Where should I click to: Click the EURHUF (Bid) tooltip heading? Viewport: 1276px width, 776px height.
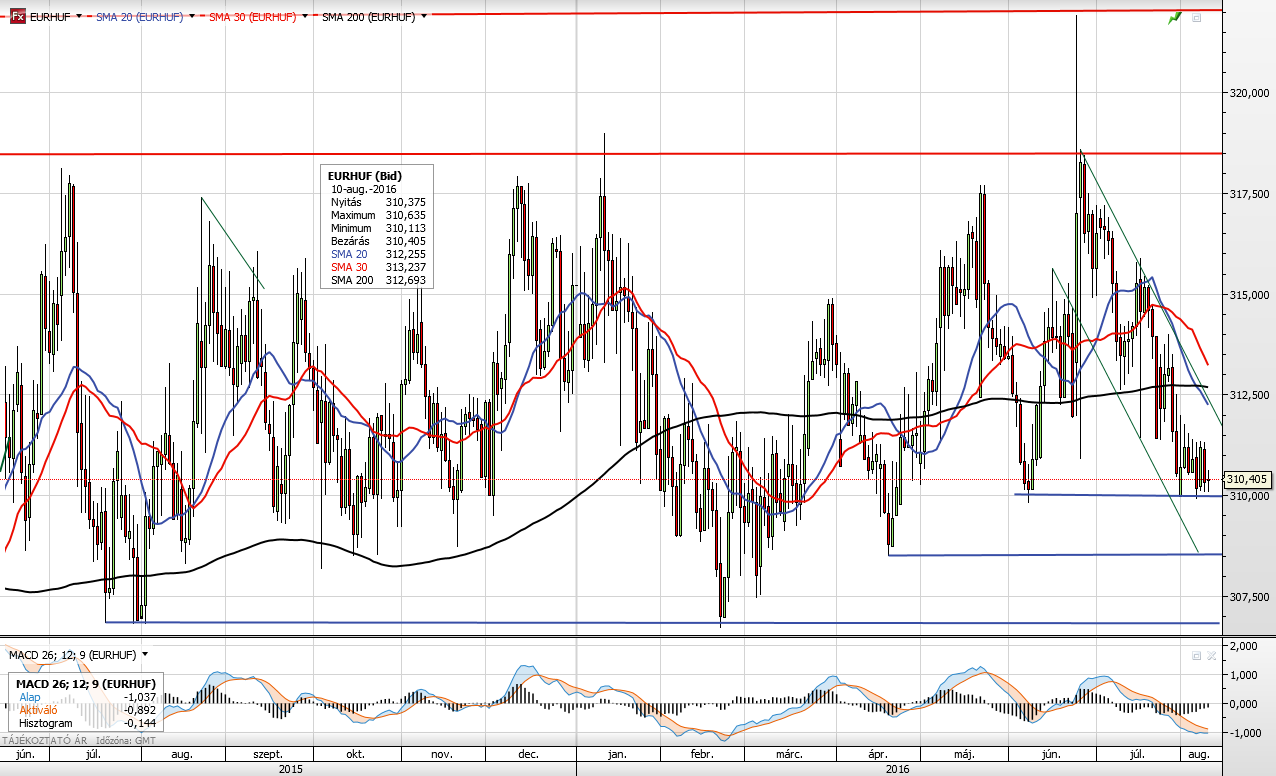[x=365, y=176]
